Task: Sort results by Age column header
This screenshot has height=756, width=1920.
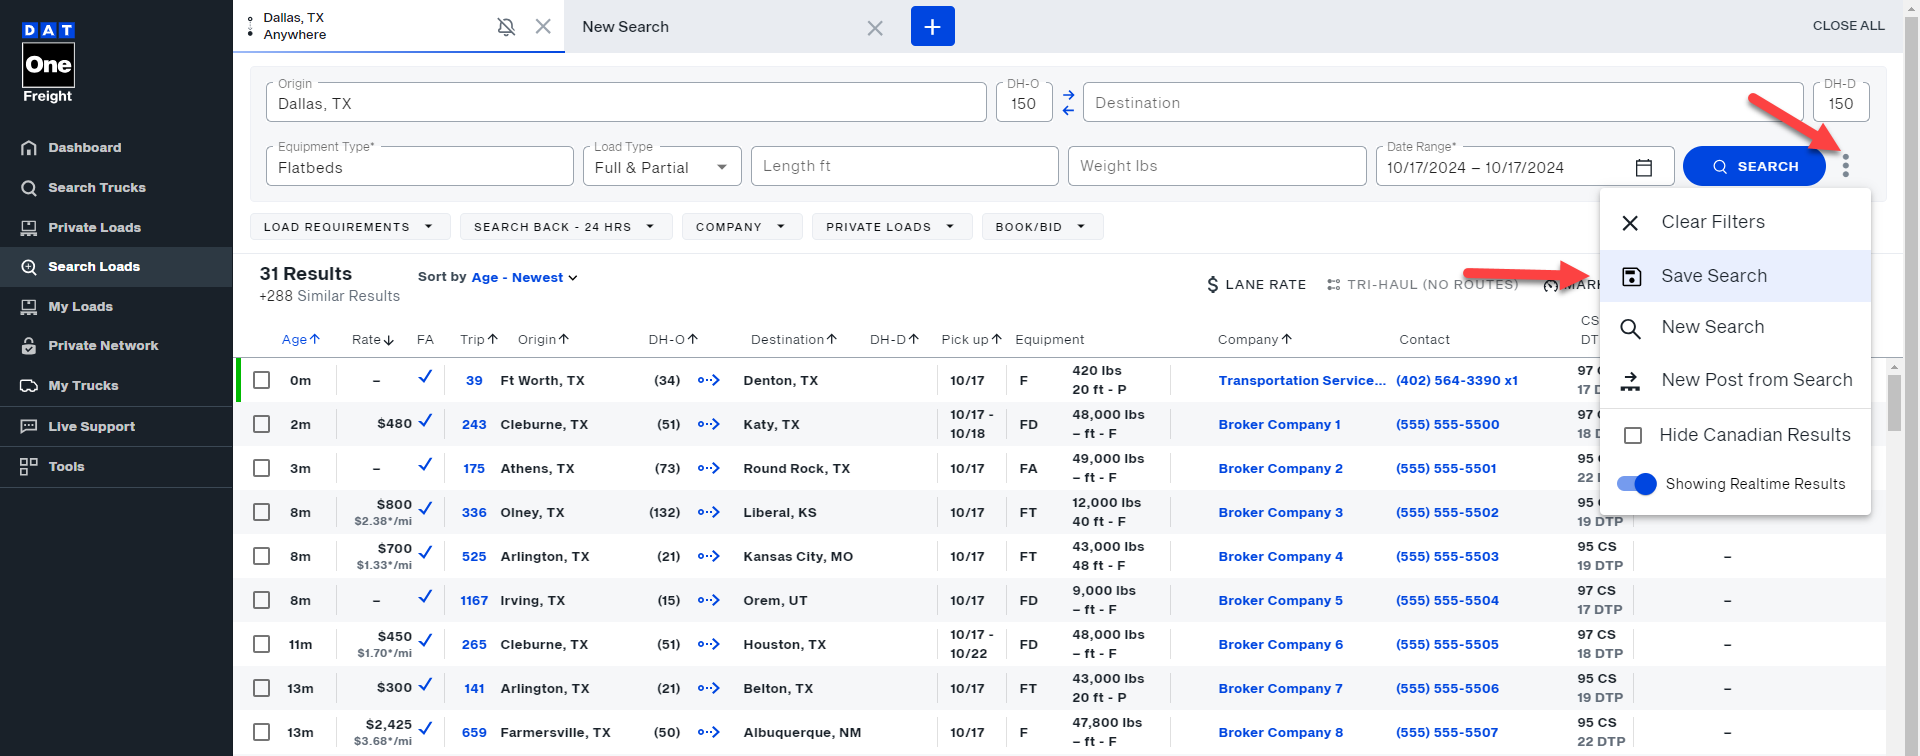Action: click(x=300, y=340)
